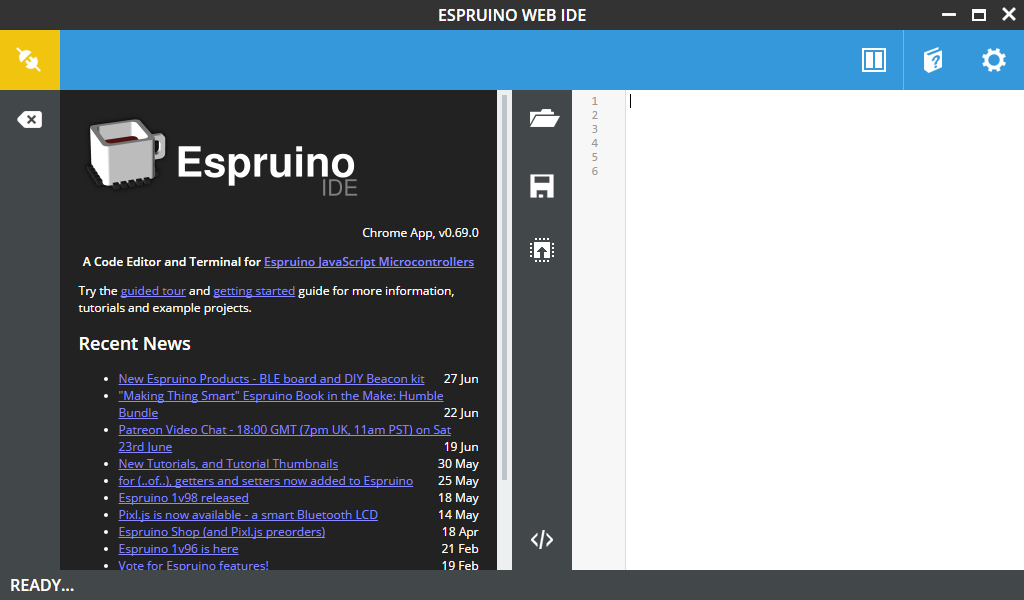The image size is (1024, 600).
Task: Open Patreon Video Chat news link
Action: tap(284, 430)
